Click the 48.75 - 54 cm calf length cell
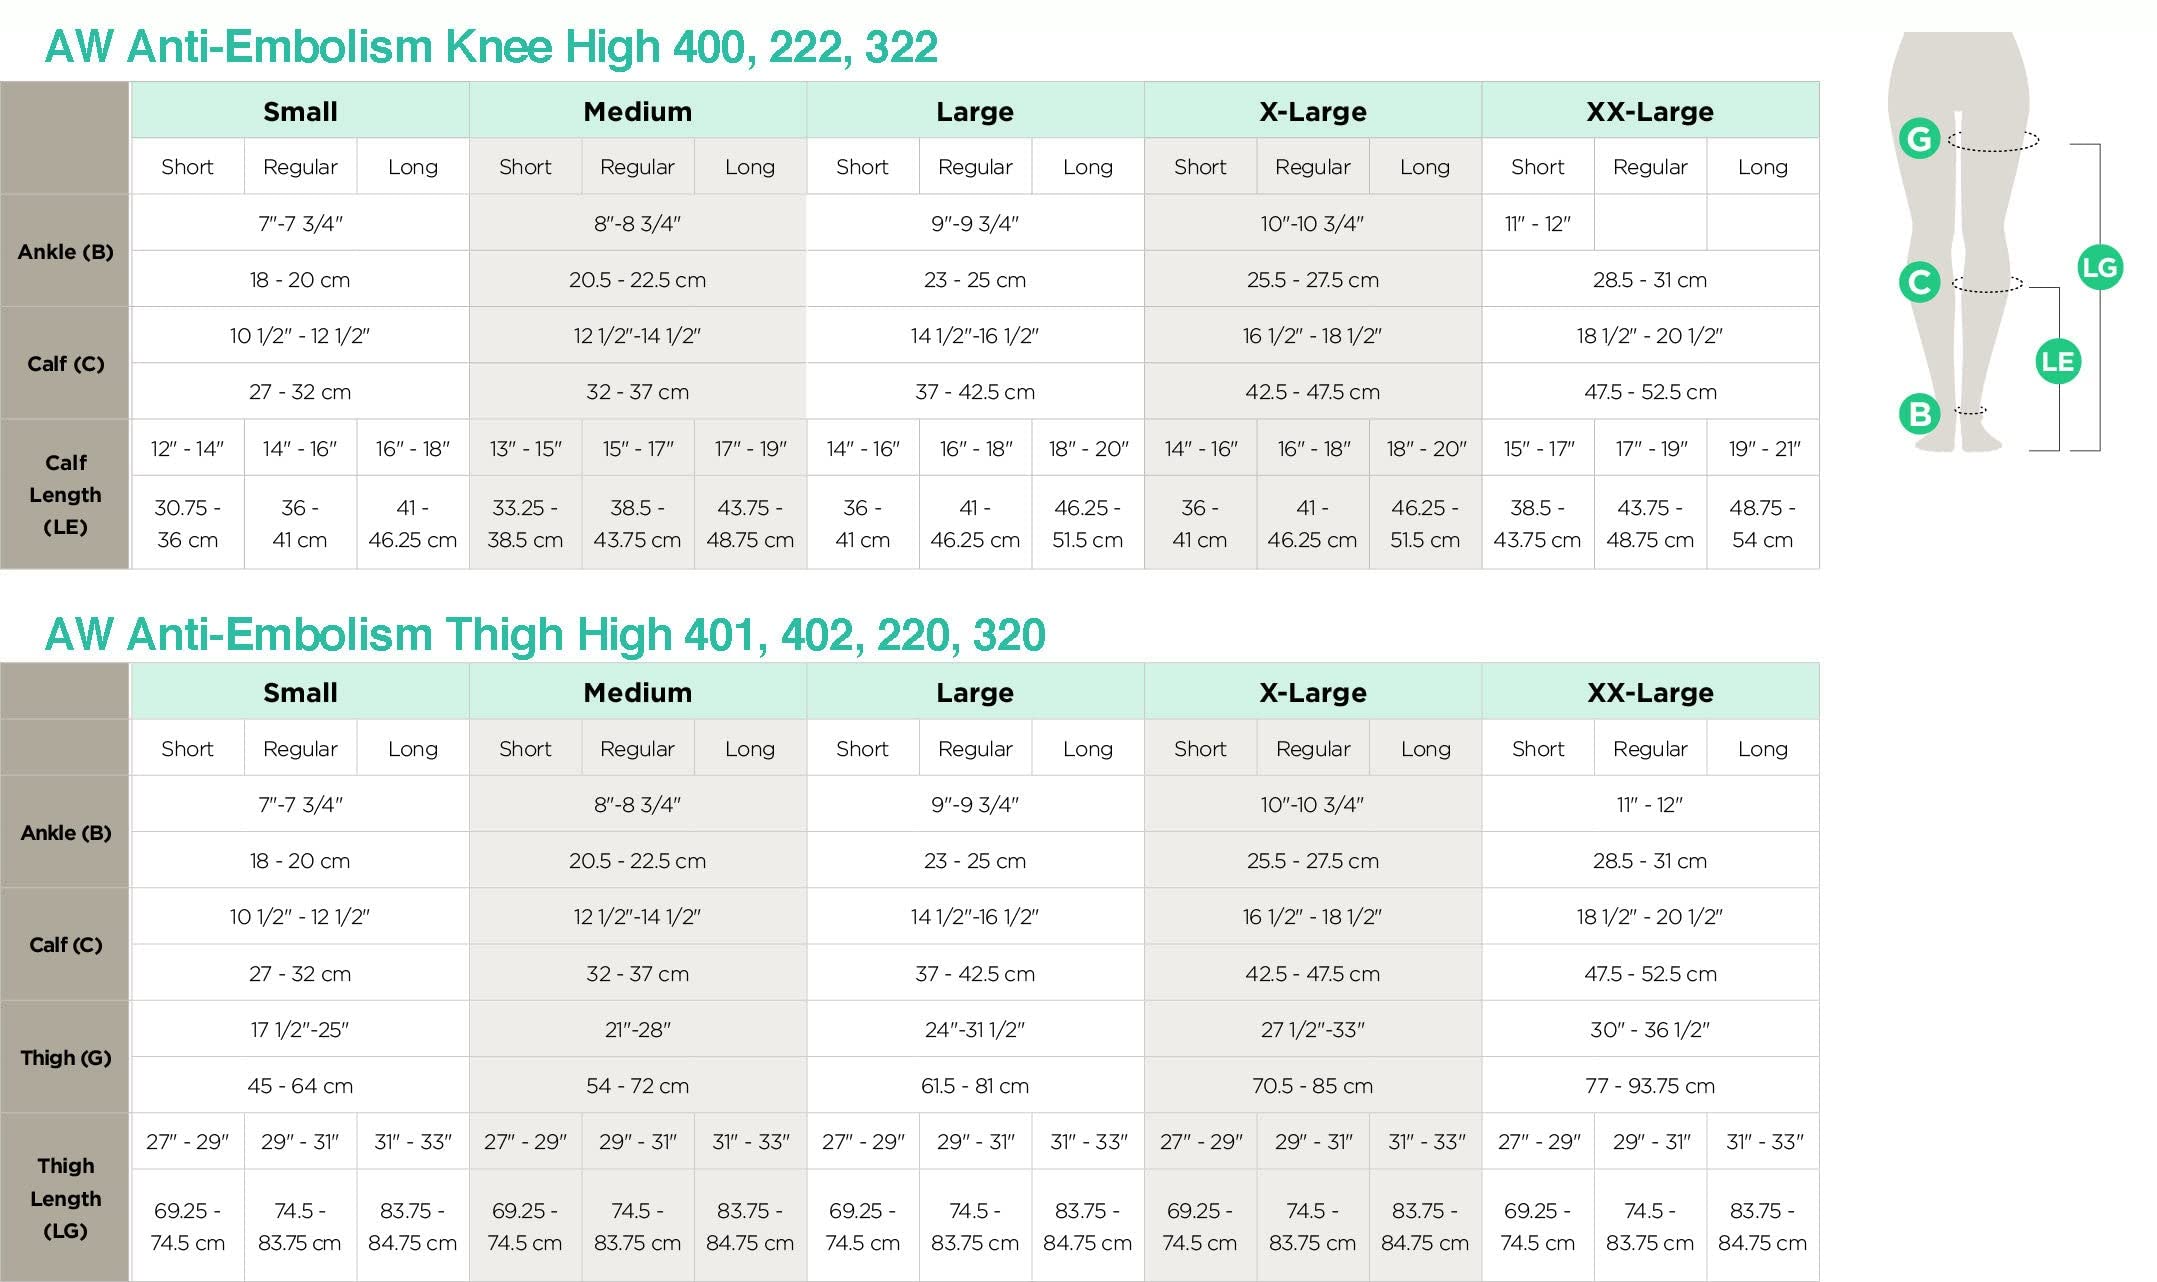This screenshot has height=1282, width=2157. tap(1762, 523)
